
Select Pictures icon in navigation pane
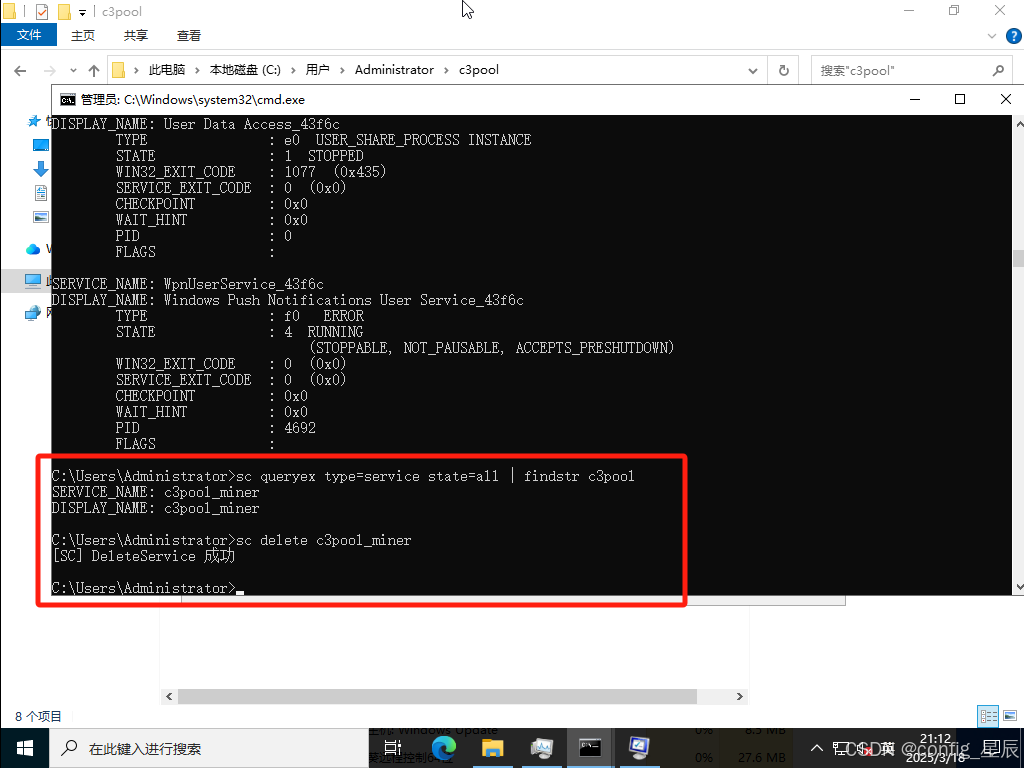[40, 217]
